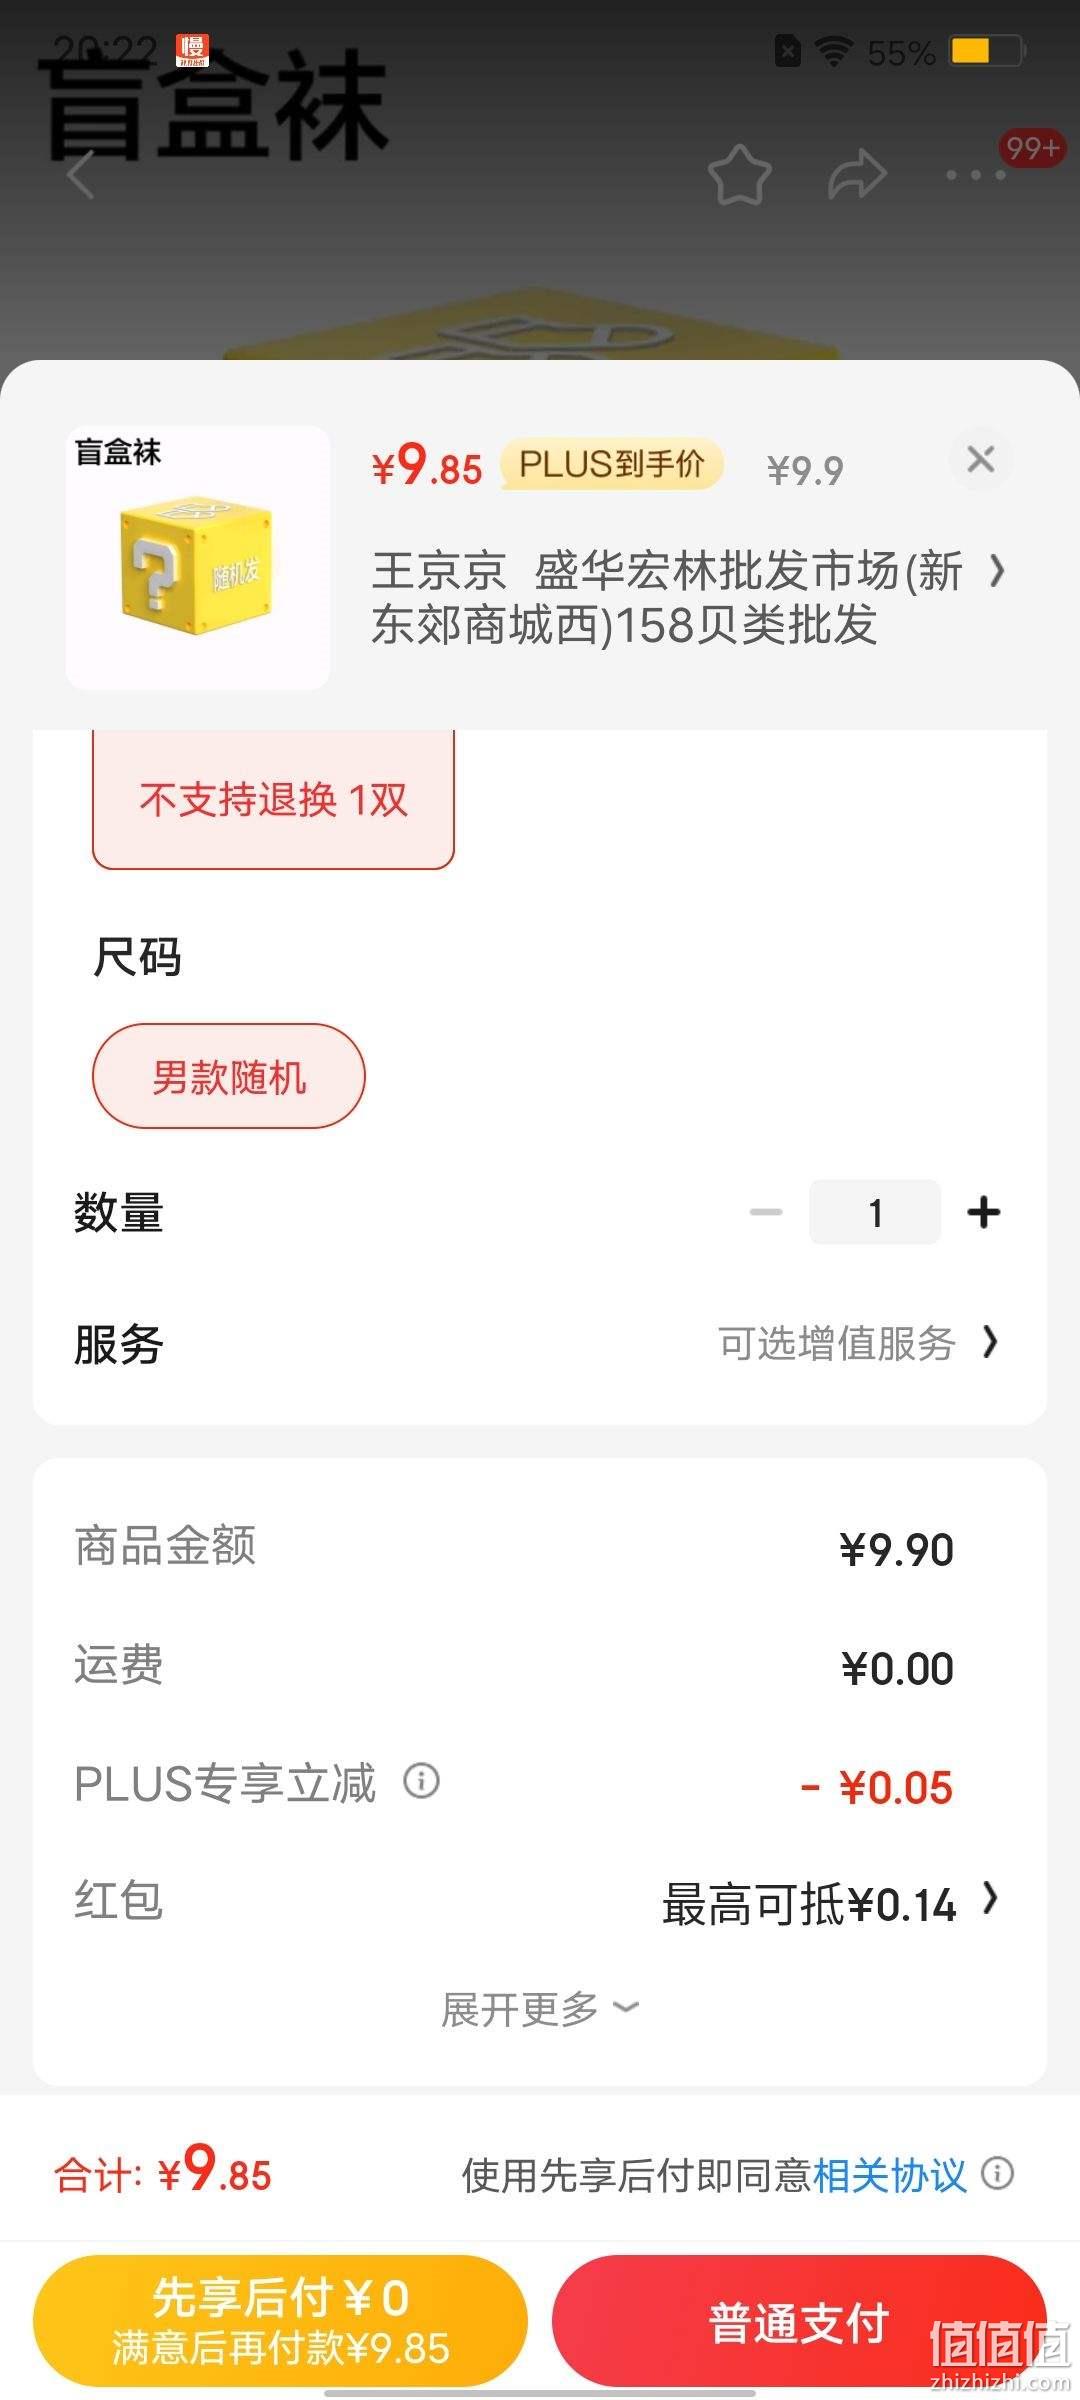Image resolution: width=1080 pixels, height=2400 pixels.
Task: Open the delivery address chevron
Action: coord(996,571)
